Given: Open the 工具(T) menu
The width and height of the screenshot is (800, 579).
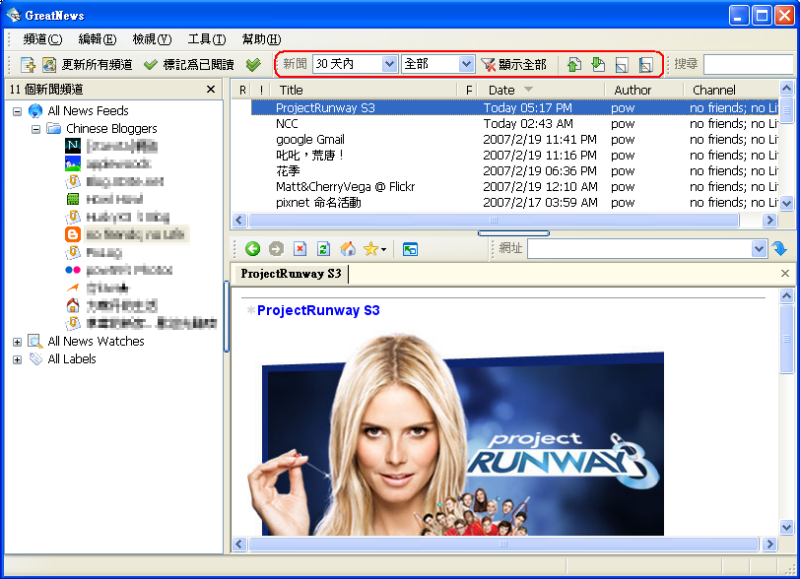Looking at the screenshot, I should (207, 39).
